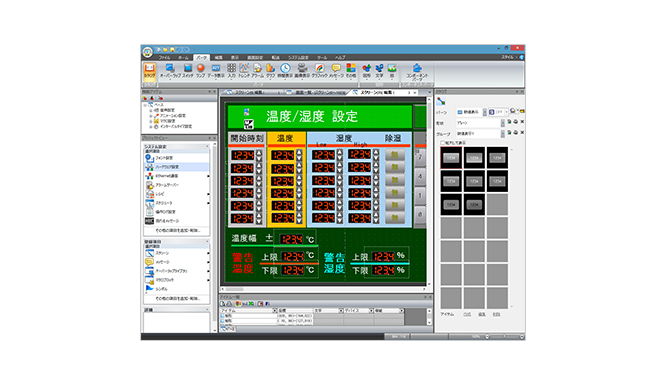The width and height of the screenshot is (648, 376).
Task: Open the グループ dropdown in catalog panel
Action: pos(503,133)
